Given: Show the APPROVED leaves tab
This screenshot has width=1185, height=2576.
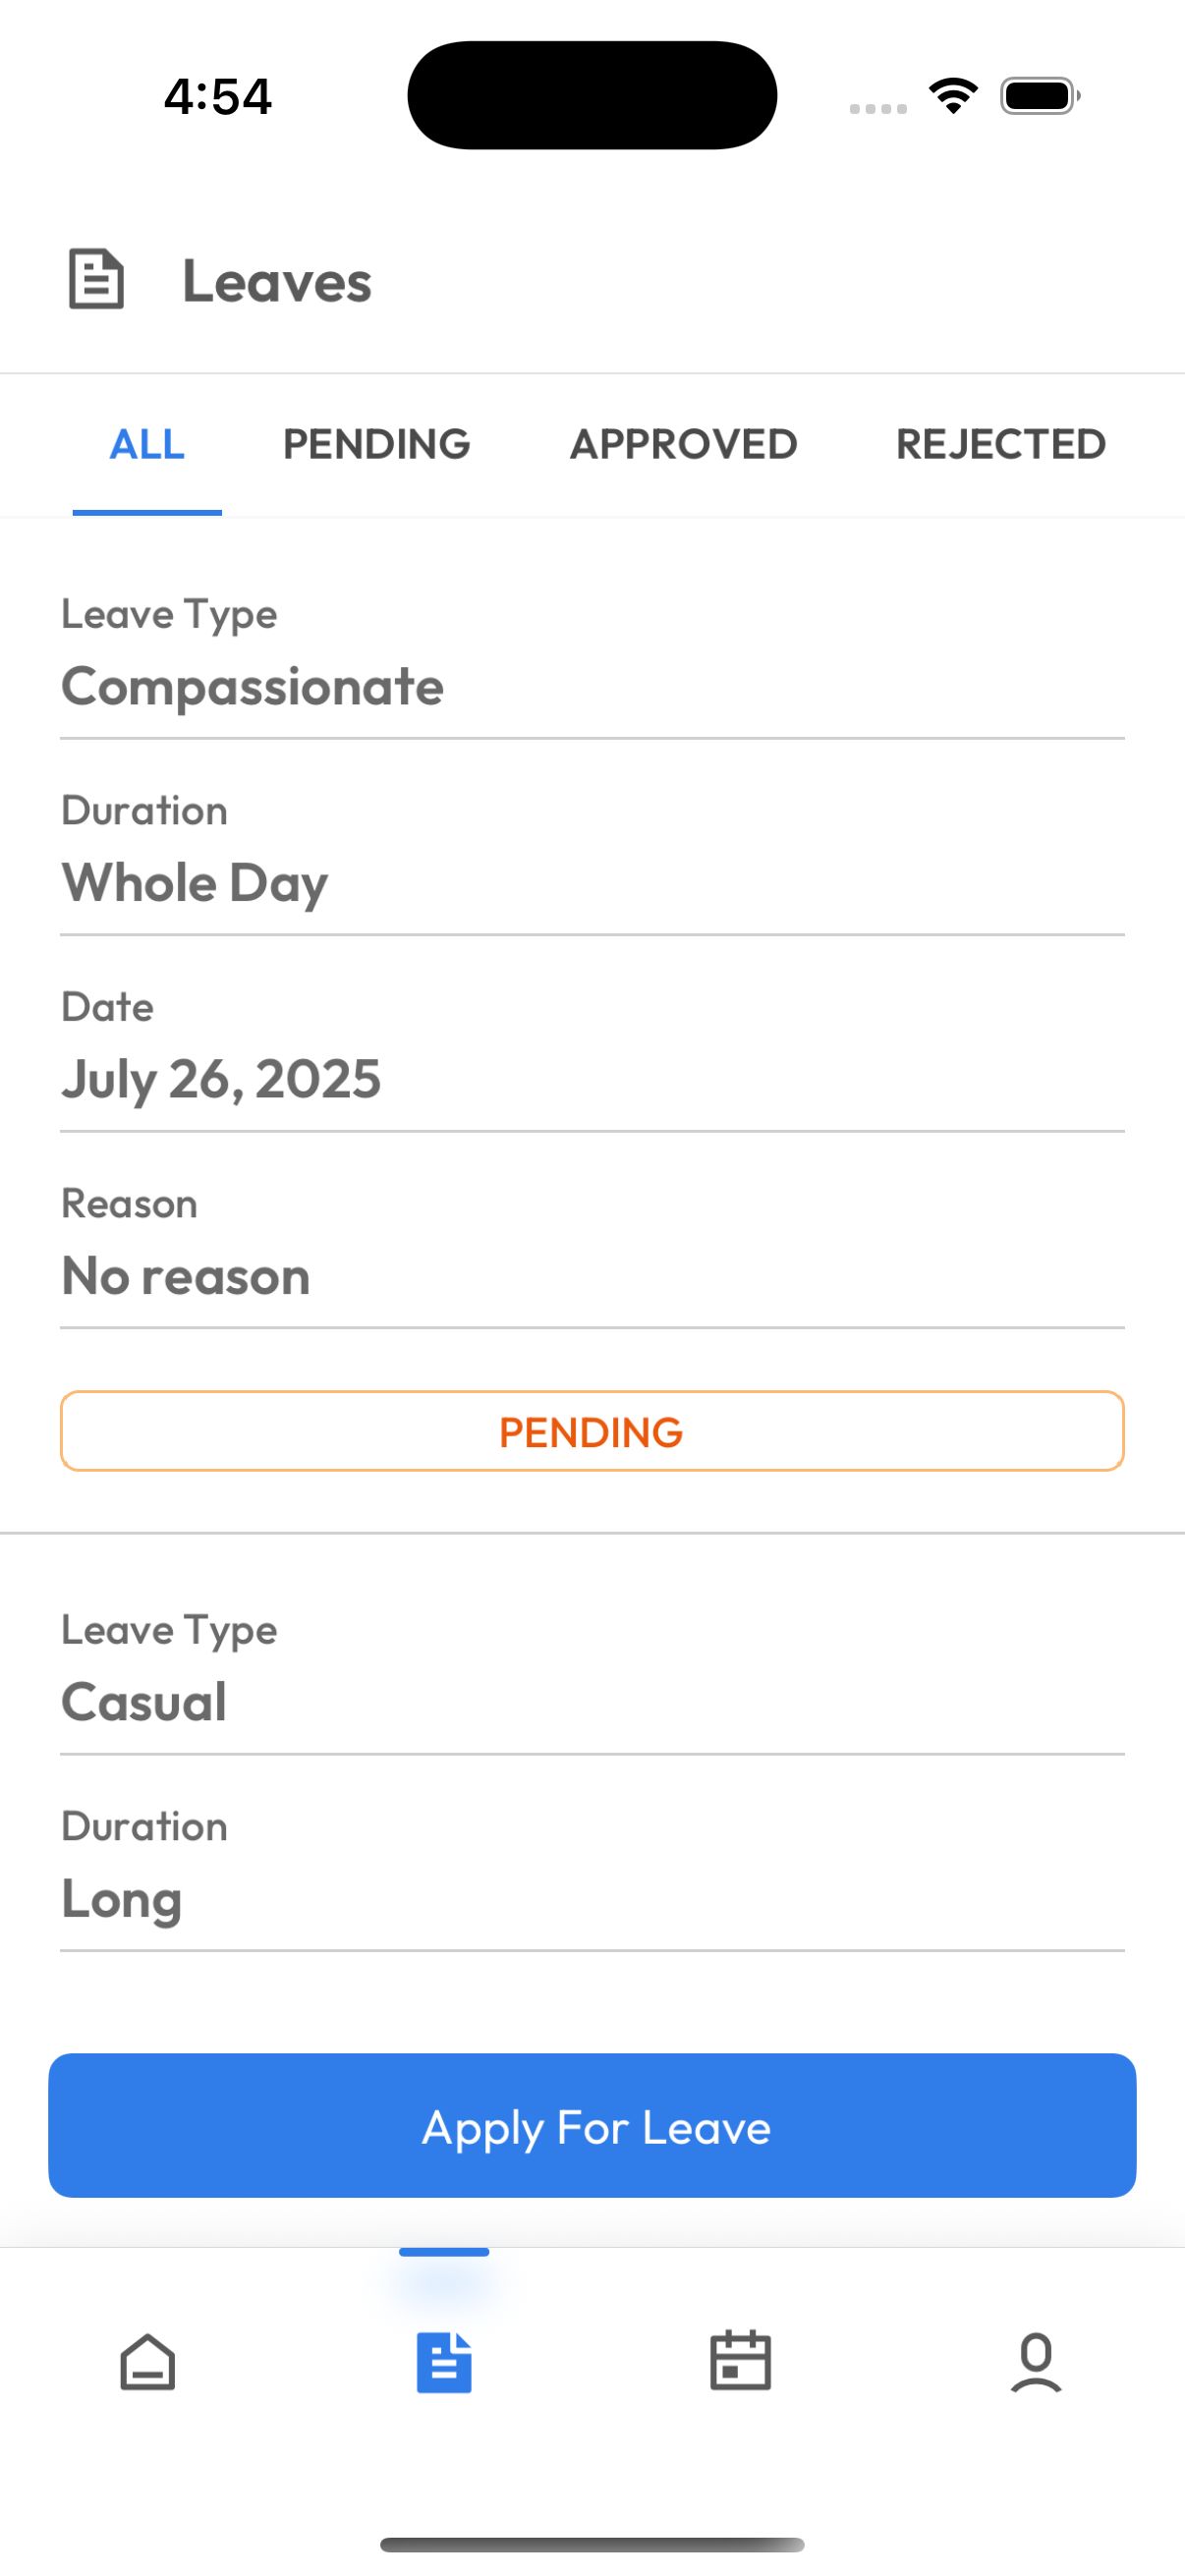Looking at the screenshot, I should point(683,444).
